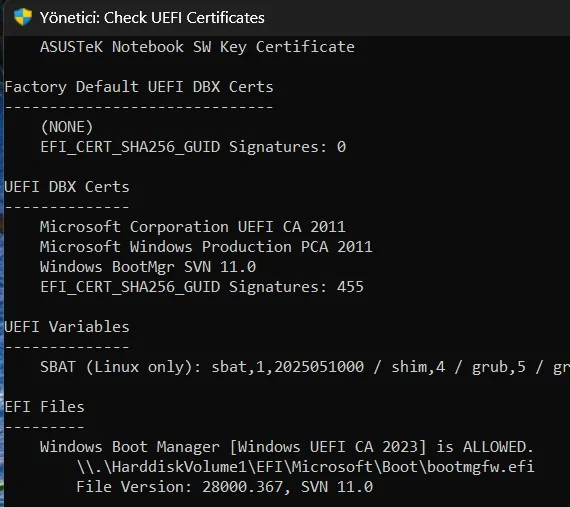Click the 'File Version: 28000.367' line

tap(225, 487)
